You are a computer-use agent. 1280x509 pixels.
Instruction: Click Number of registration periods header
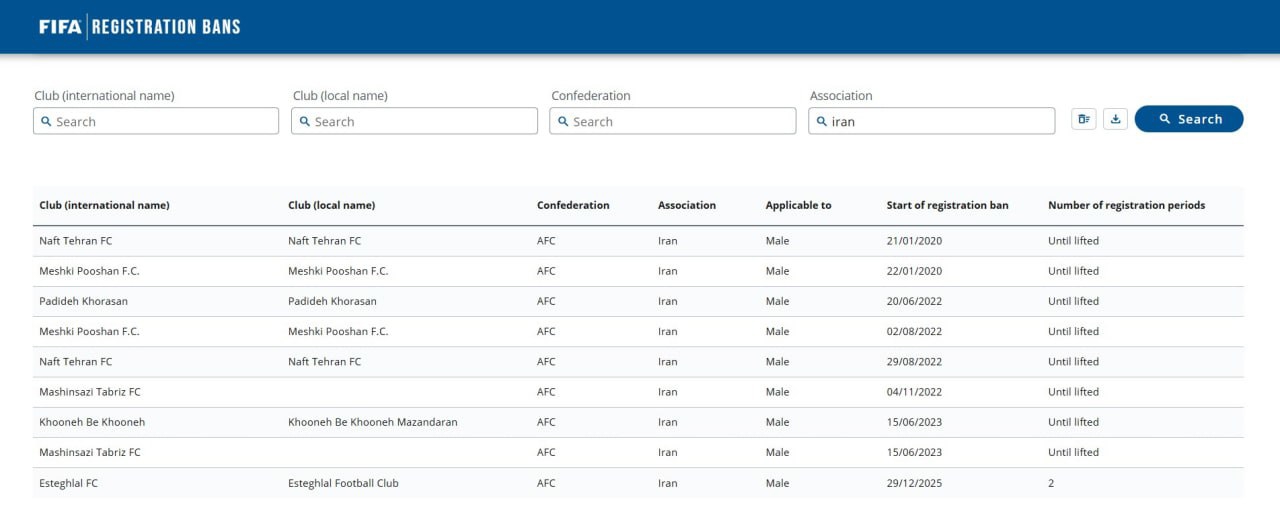1126,205
